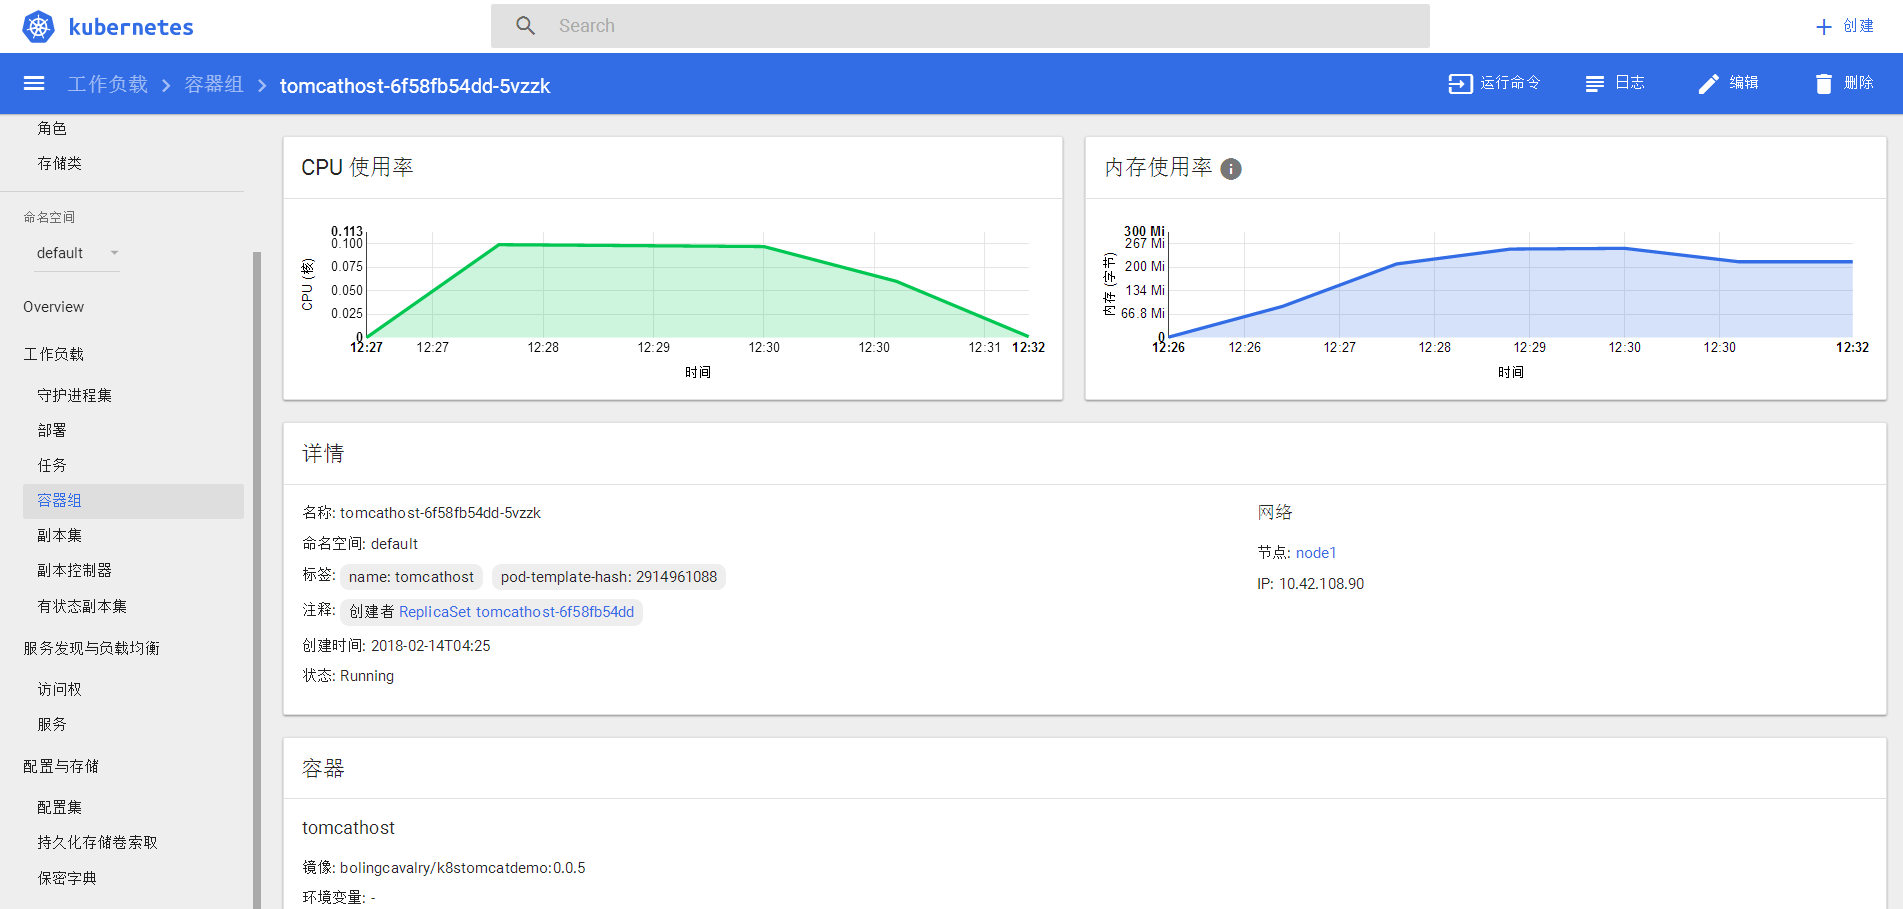Select 存储类 in the sidebar

pyautogui.click(x=60, y=163)
